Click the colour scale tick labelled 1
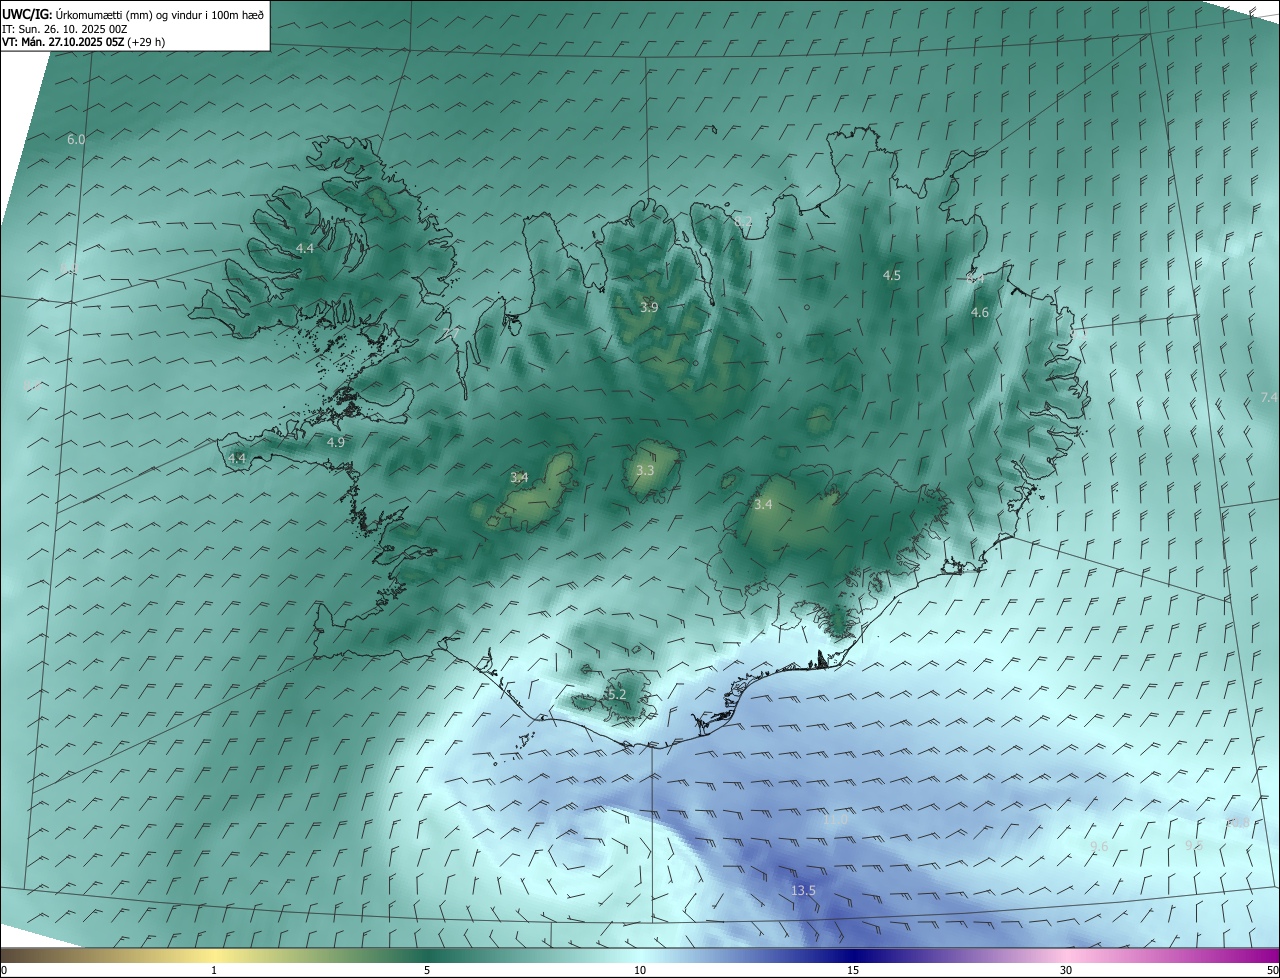 214,970
